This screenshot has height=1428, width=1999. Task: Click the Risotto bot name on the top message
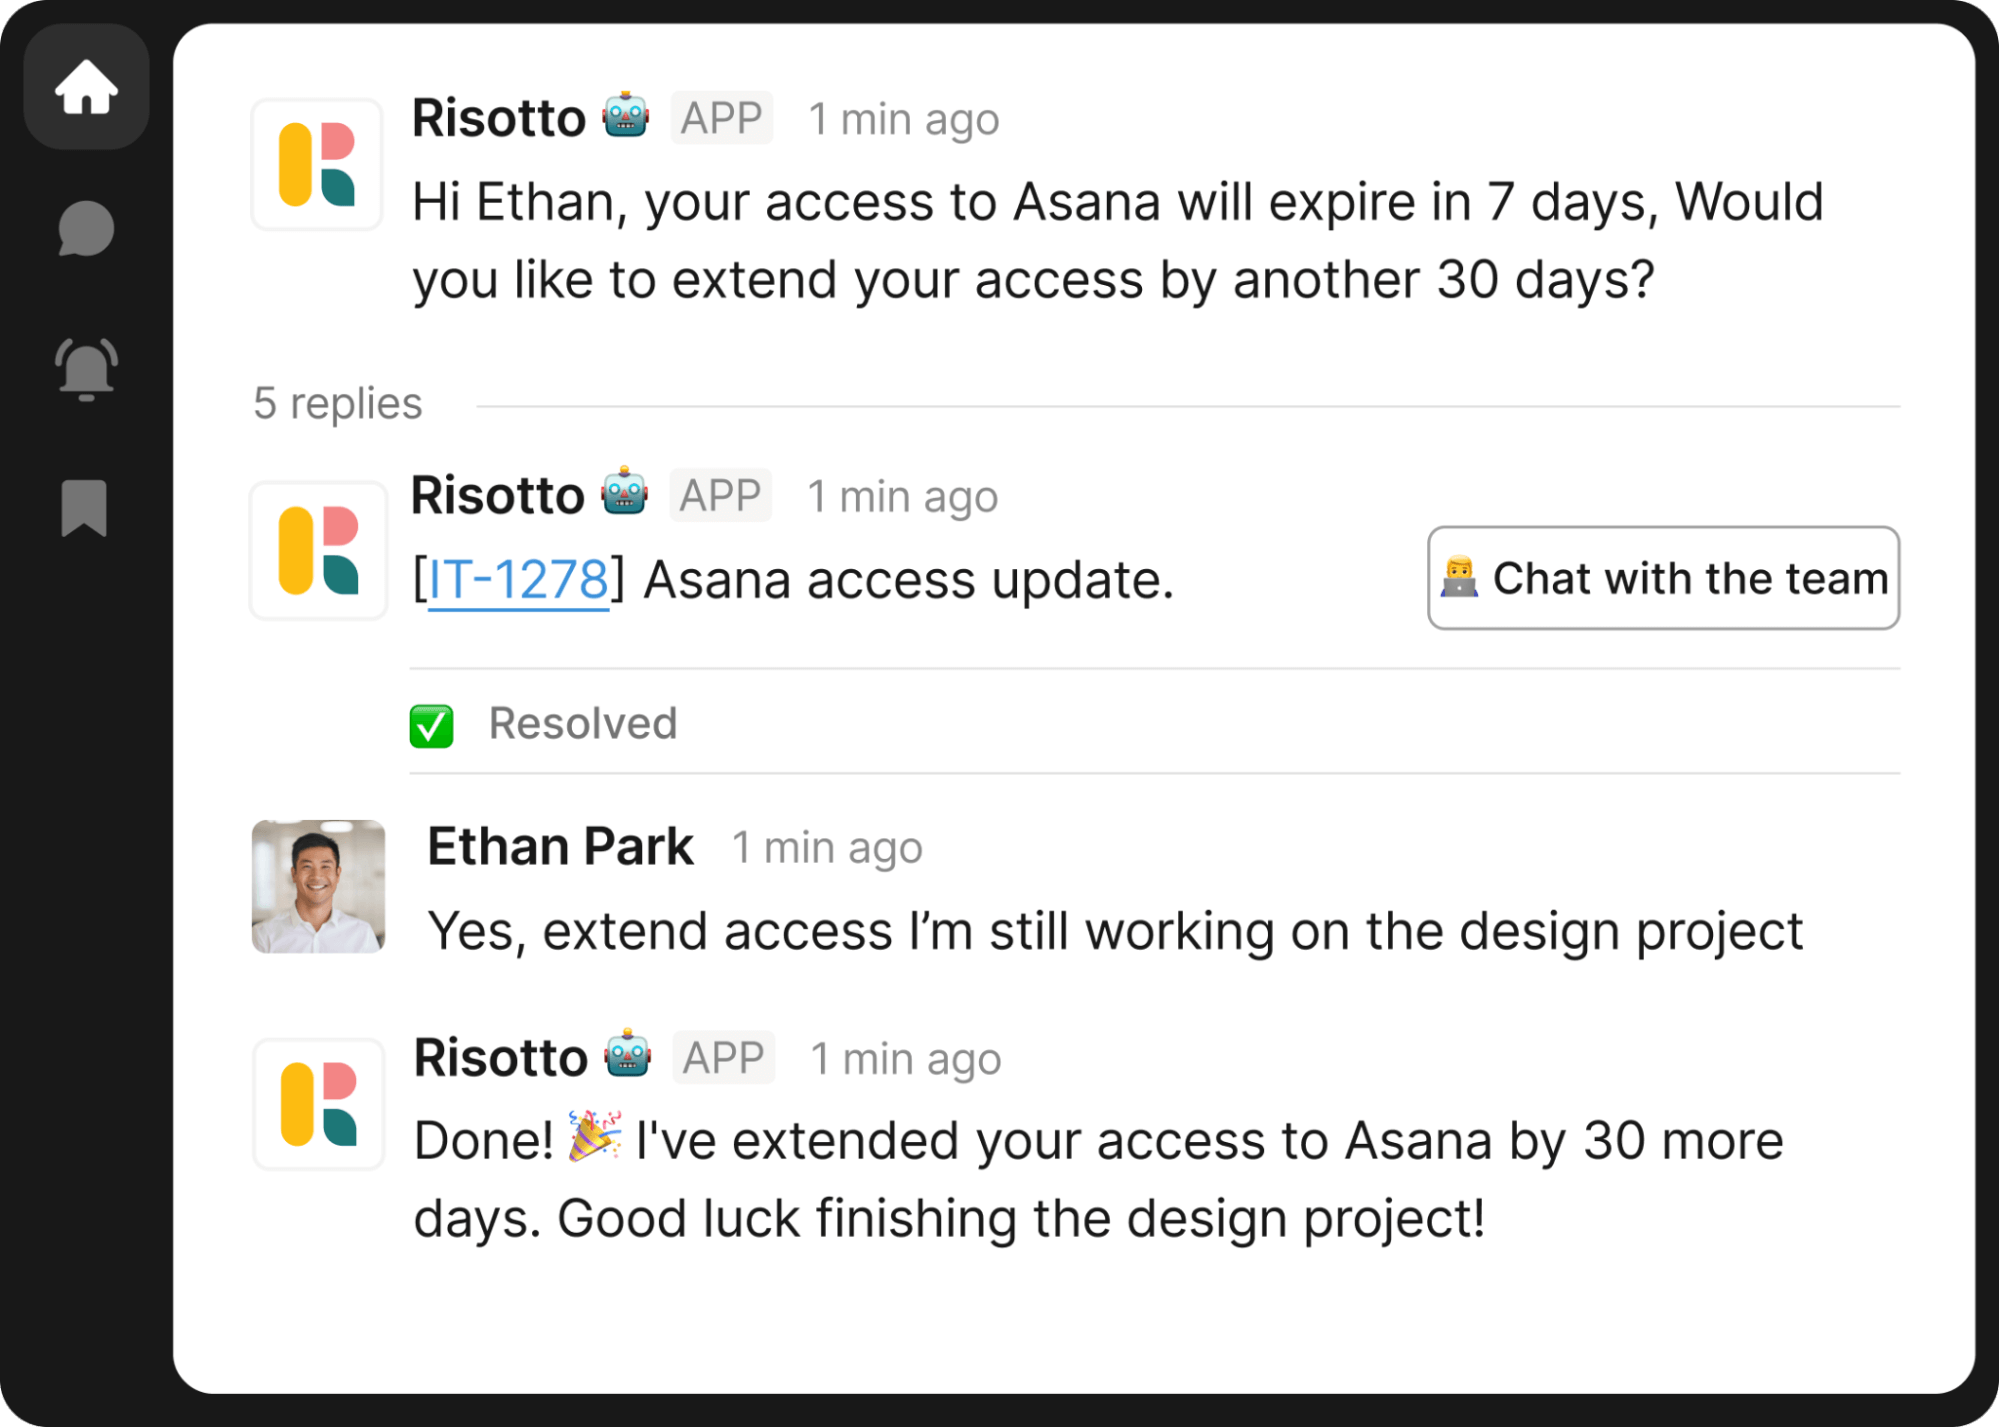[x=498, y=117]
